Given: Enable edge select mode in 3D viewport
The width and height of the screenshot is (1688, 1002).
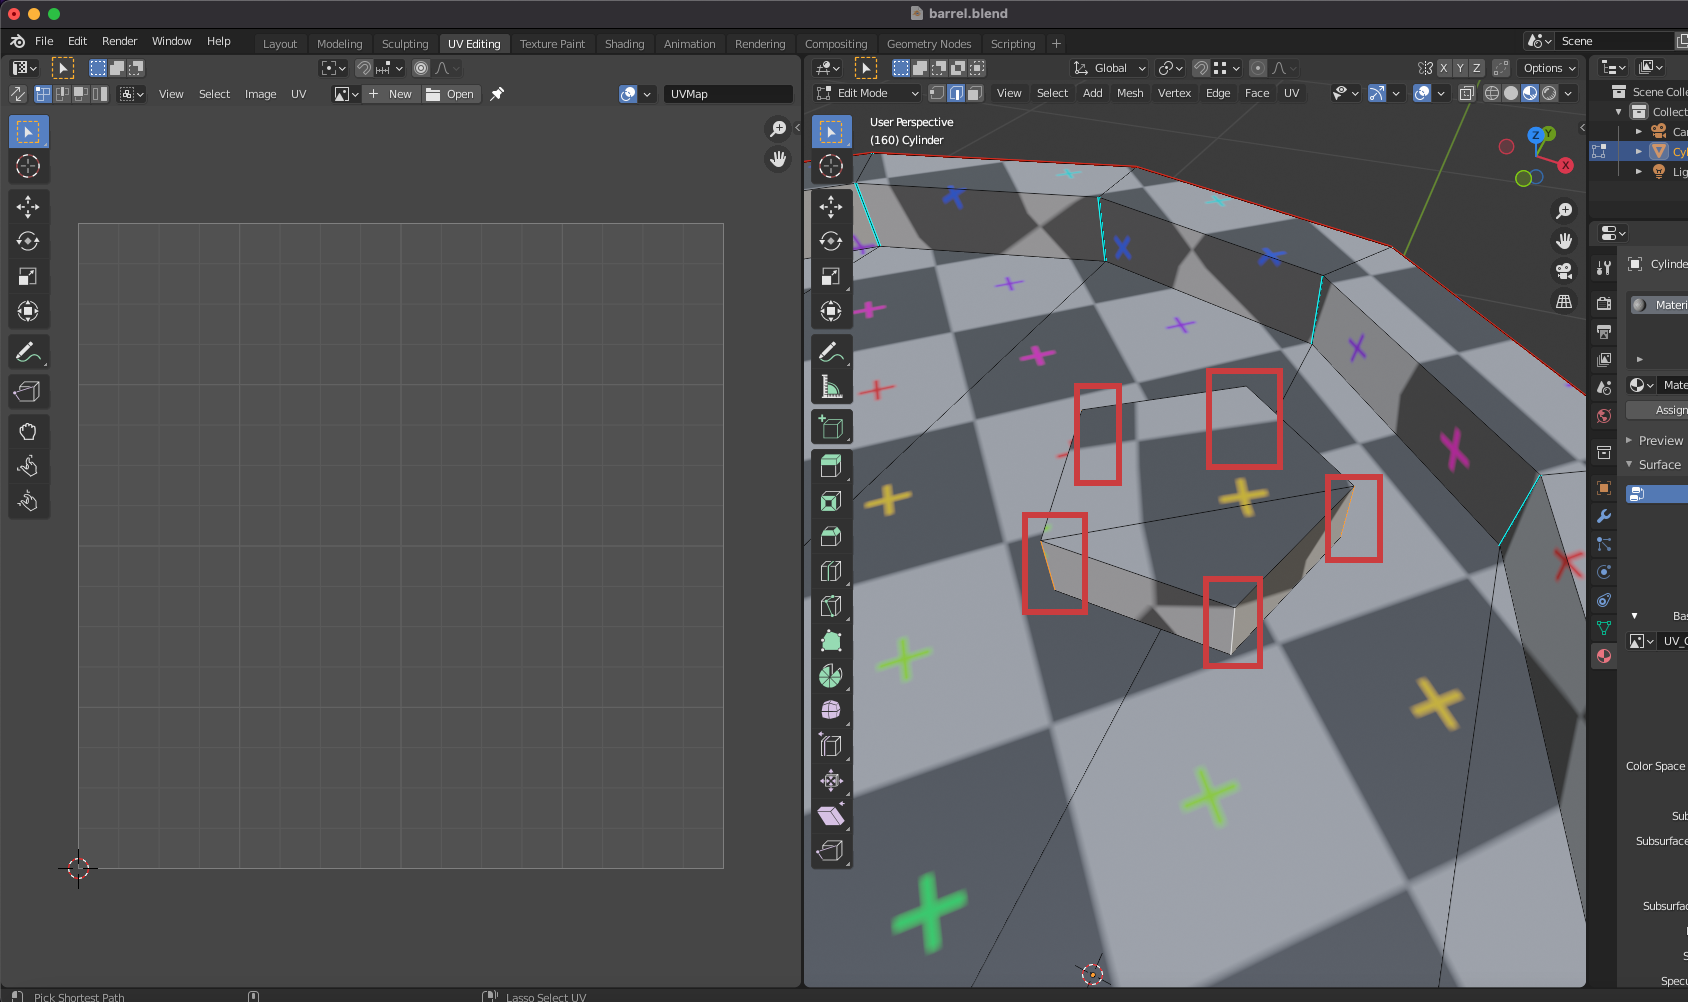Looking at the screenshot, I should click(x=956, y=93).
